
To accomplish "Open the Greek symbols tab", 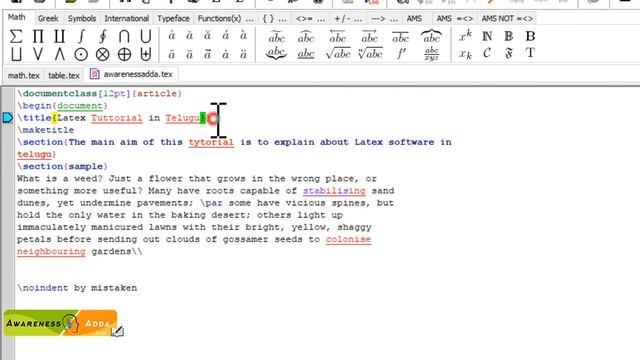I will coord(48,18).
